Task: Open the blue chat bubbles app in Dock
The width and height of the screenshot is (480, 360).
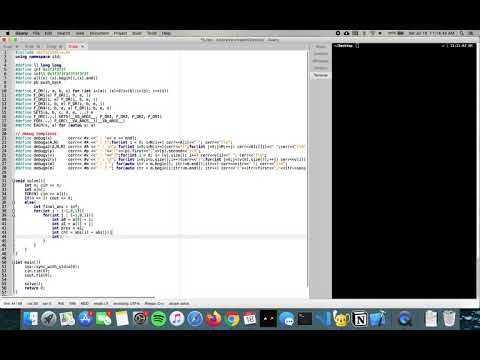Action: click(287, 319)
